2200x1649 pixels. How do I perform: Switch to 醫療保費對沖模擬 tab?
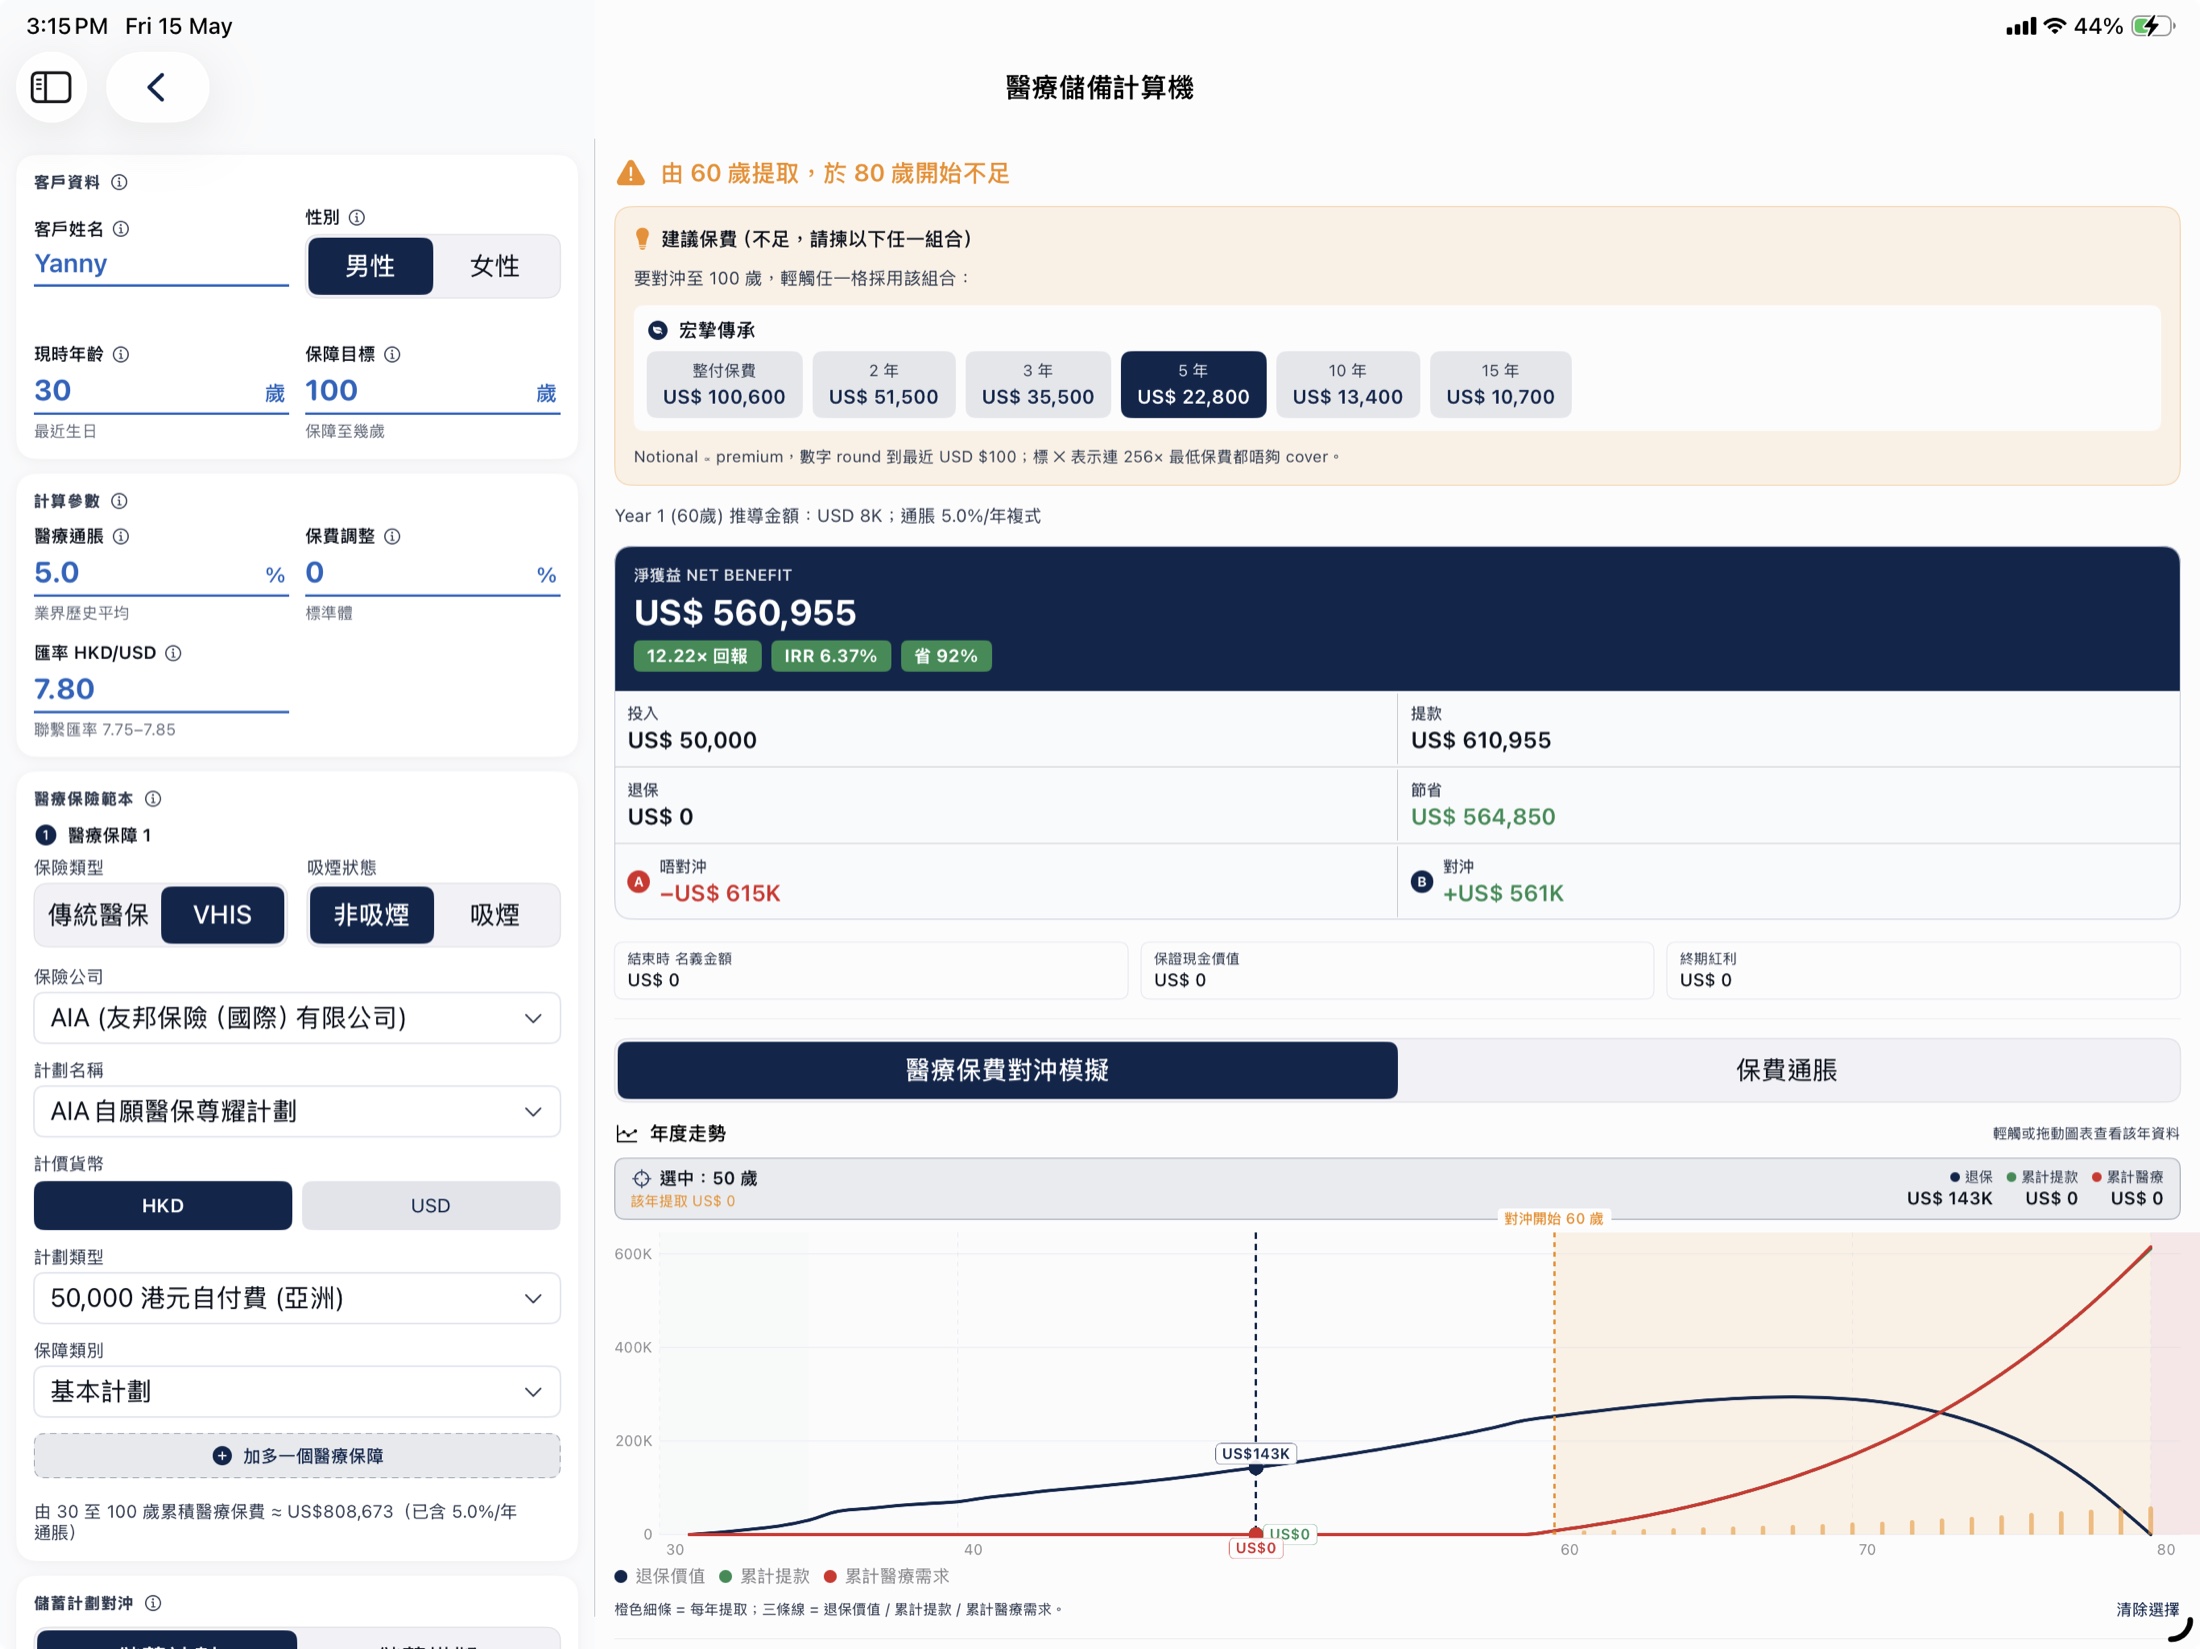click(x=1007, y=1070)
